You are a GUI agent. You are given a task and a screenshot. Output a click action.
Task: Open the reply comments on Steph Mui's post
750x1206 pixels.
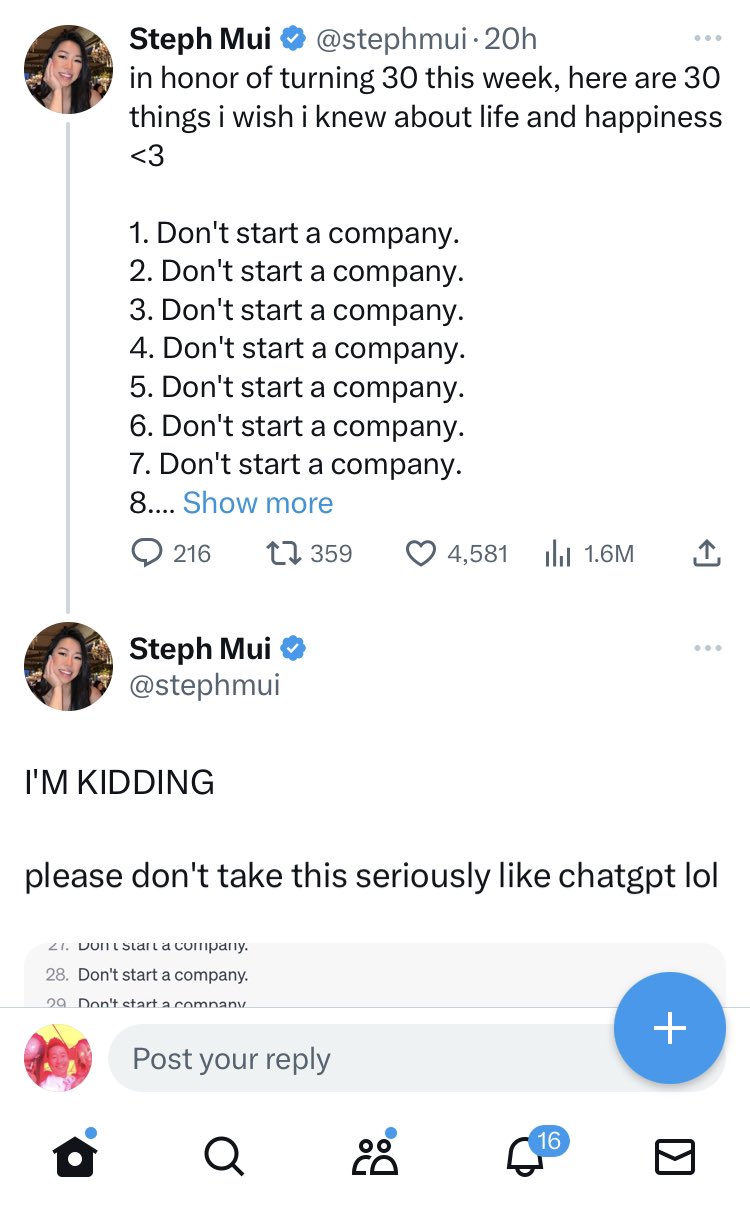(149, 553)
